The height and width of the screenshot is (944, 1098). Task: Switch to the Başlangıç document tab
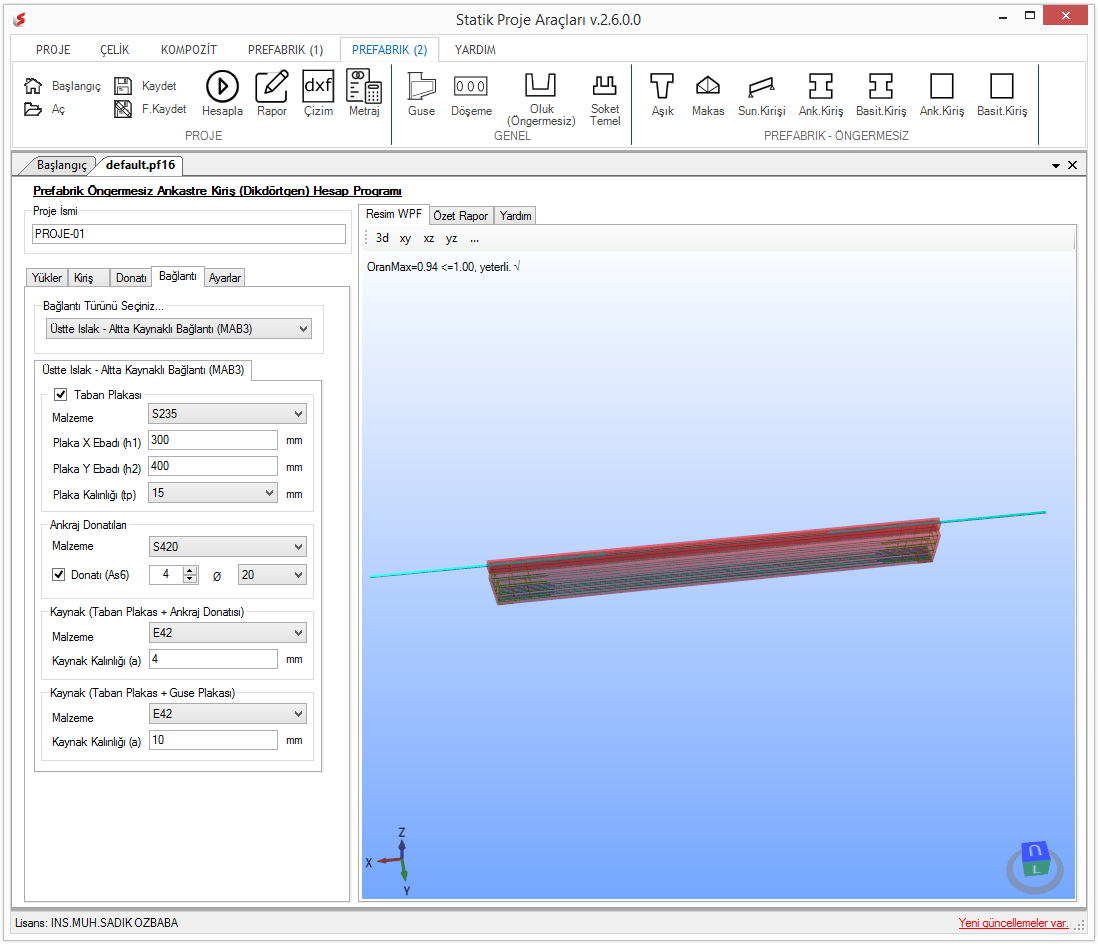click(62, 165)
